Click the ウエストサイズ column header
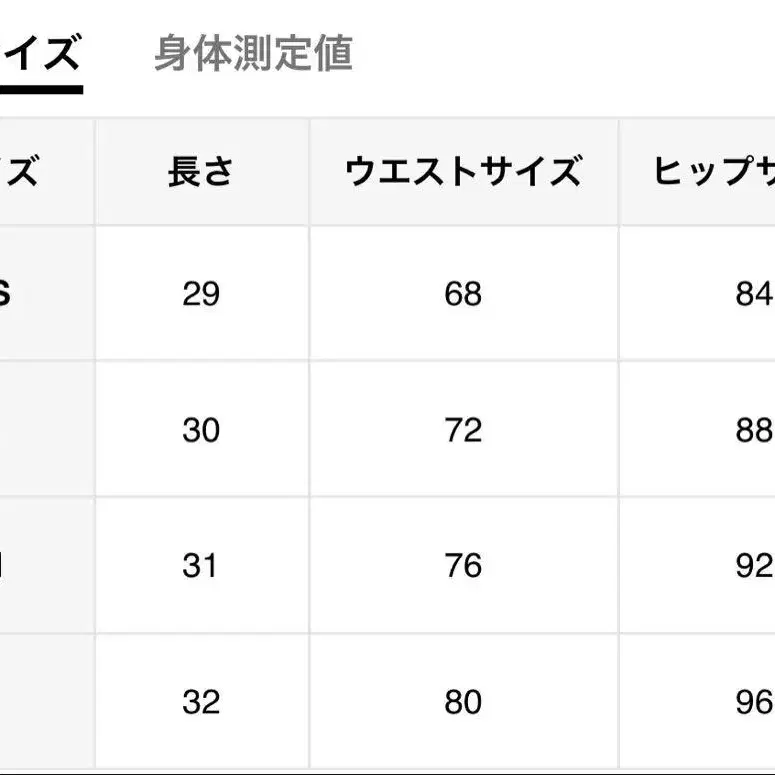This screenshot has height=775, width=775. click(x=463, y=172)
